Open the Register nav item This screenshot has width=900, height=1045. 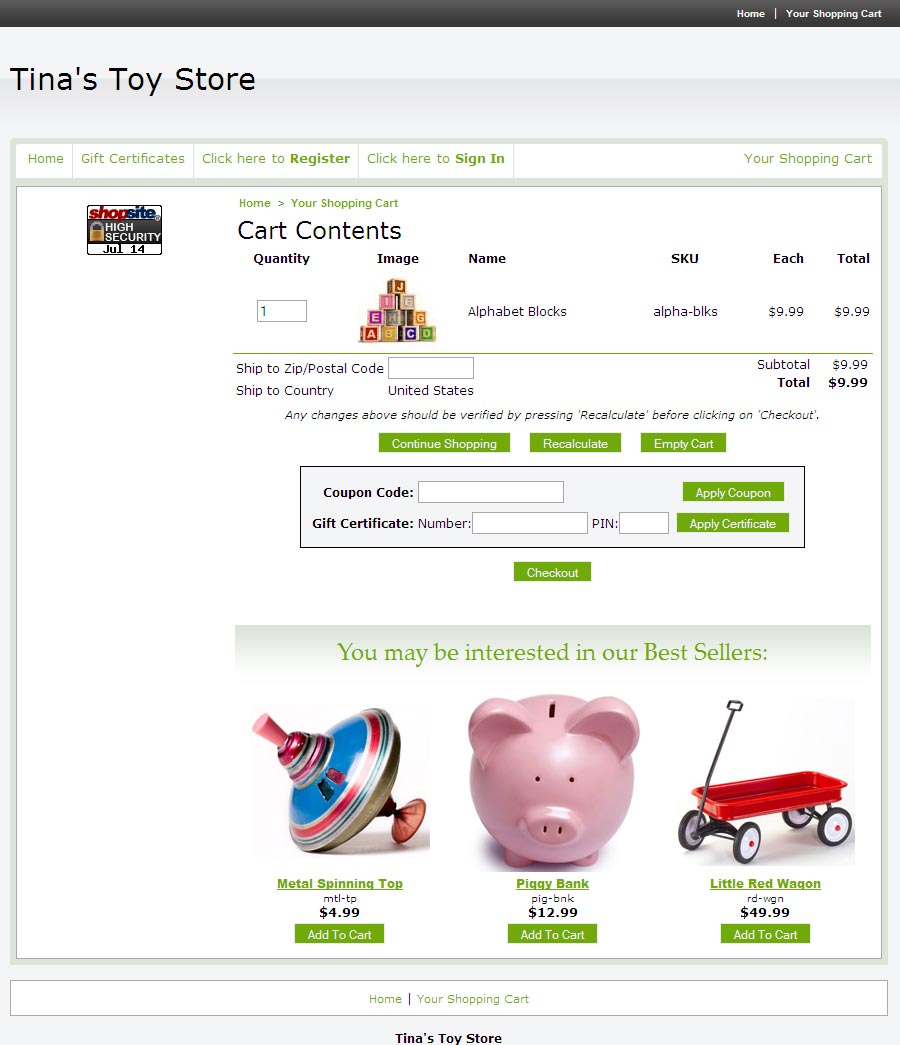[x=276, y=159]
